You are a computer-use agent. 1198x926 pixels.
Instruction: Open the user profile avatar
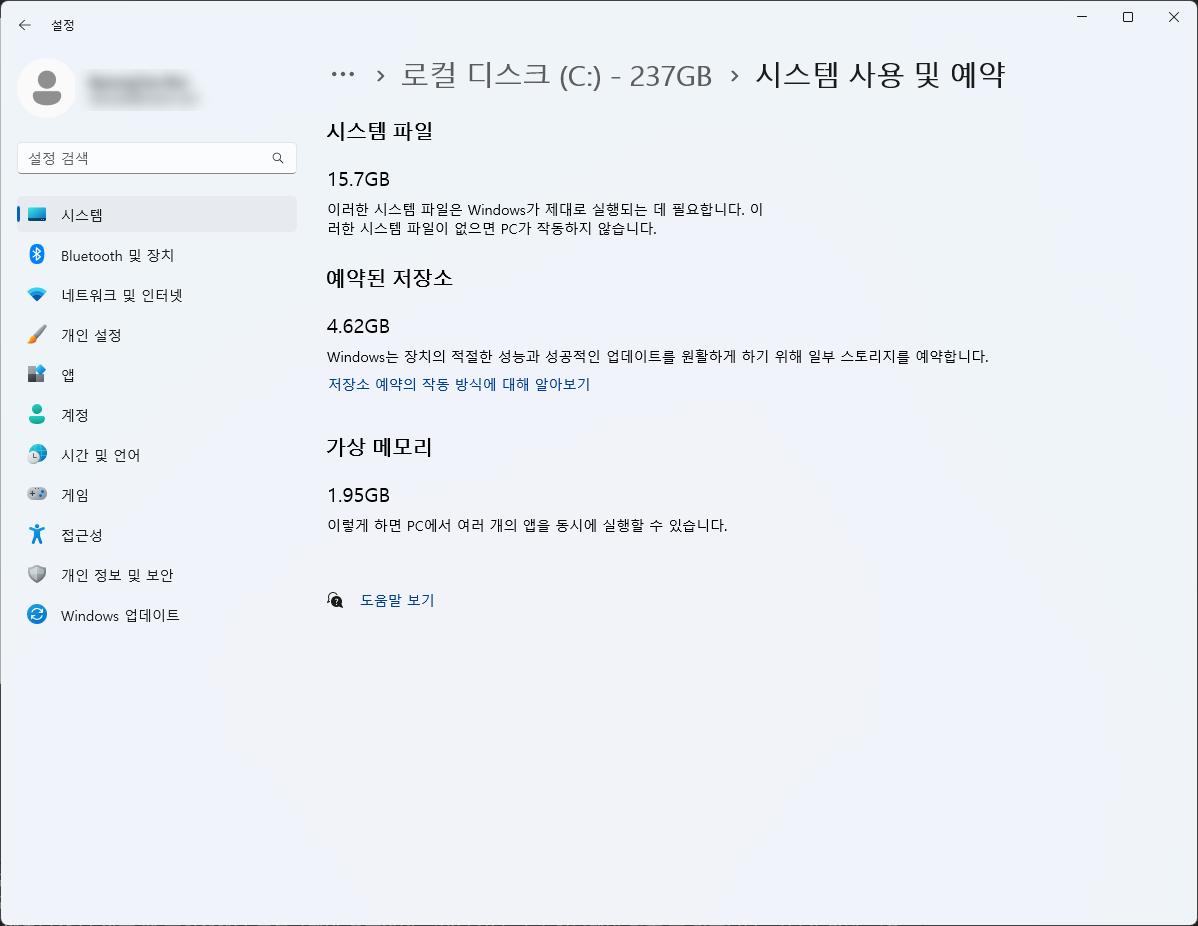pos(47,88)
